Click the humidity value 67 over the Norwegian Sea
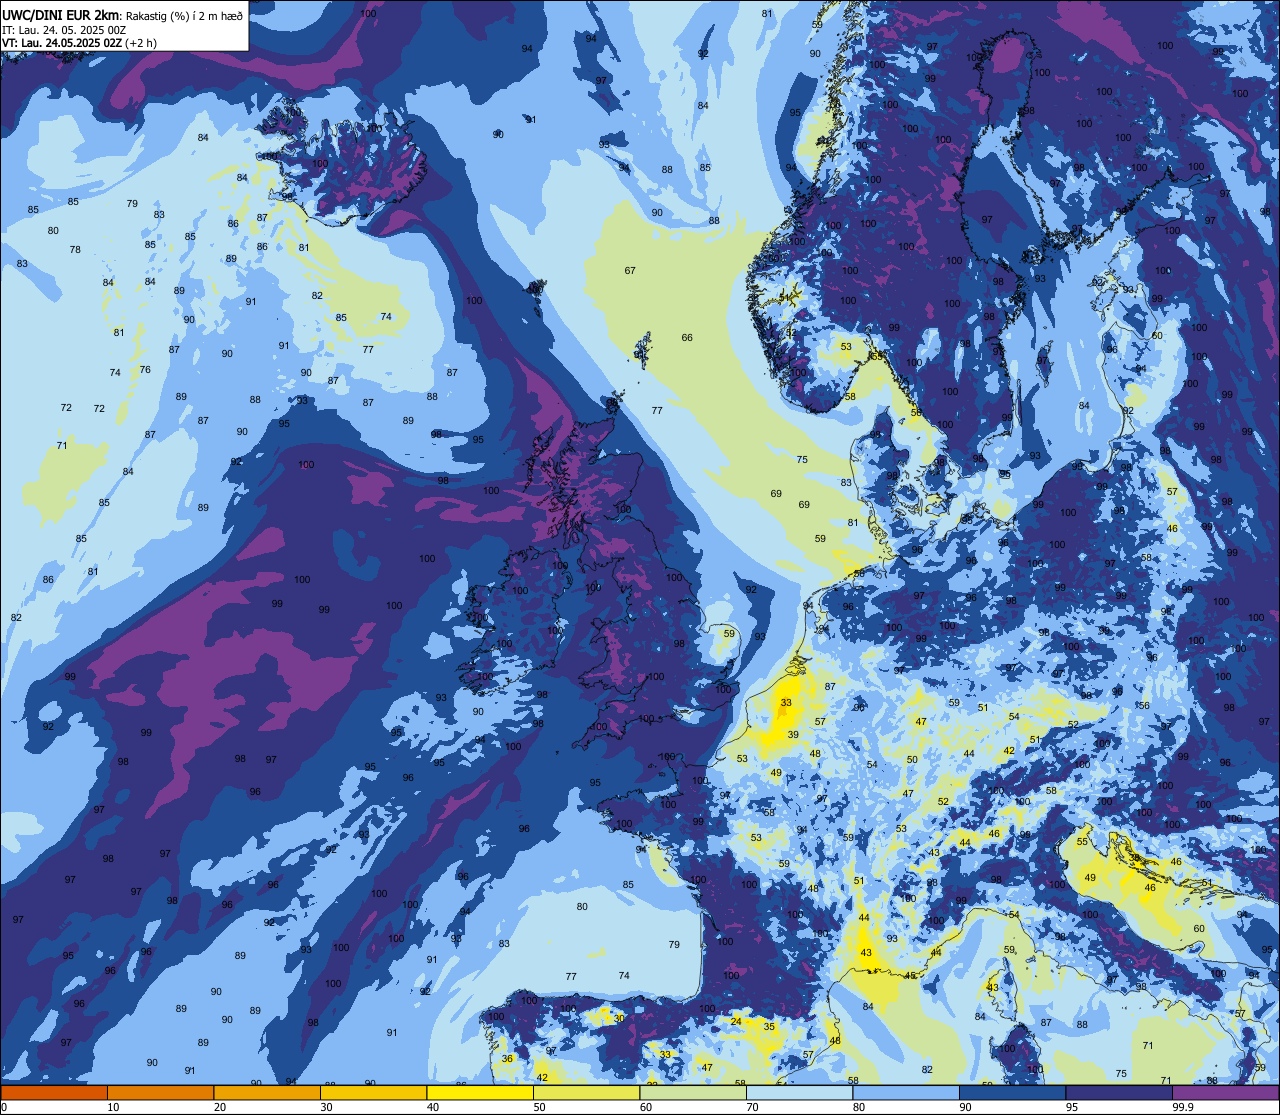1280x1115 pixels. 630,271
